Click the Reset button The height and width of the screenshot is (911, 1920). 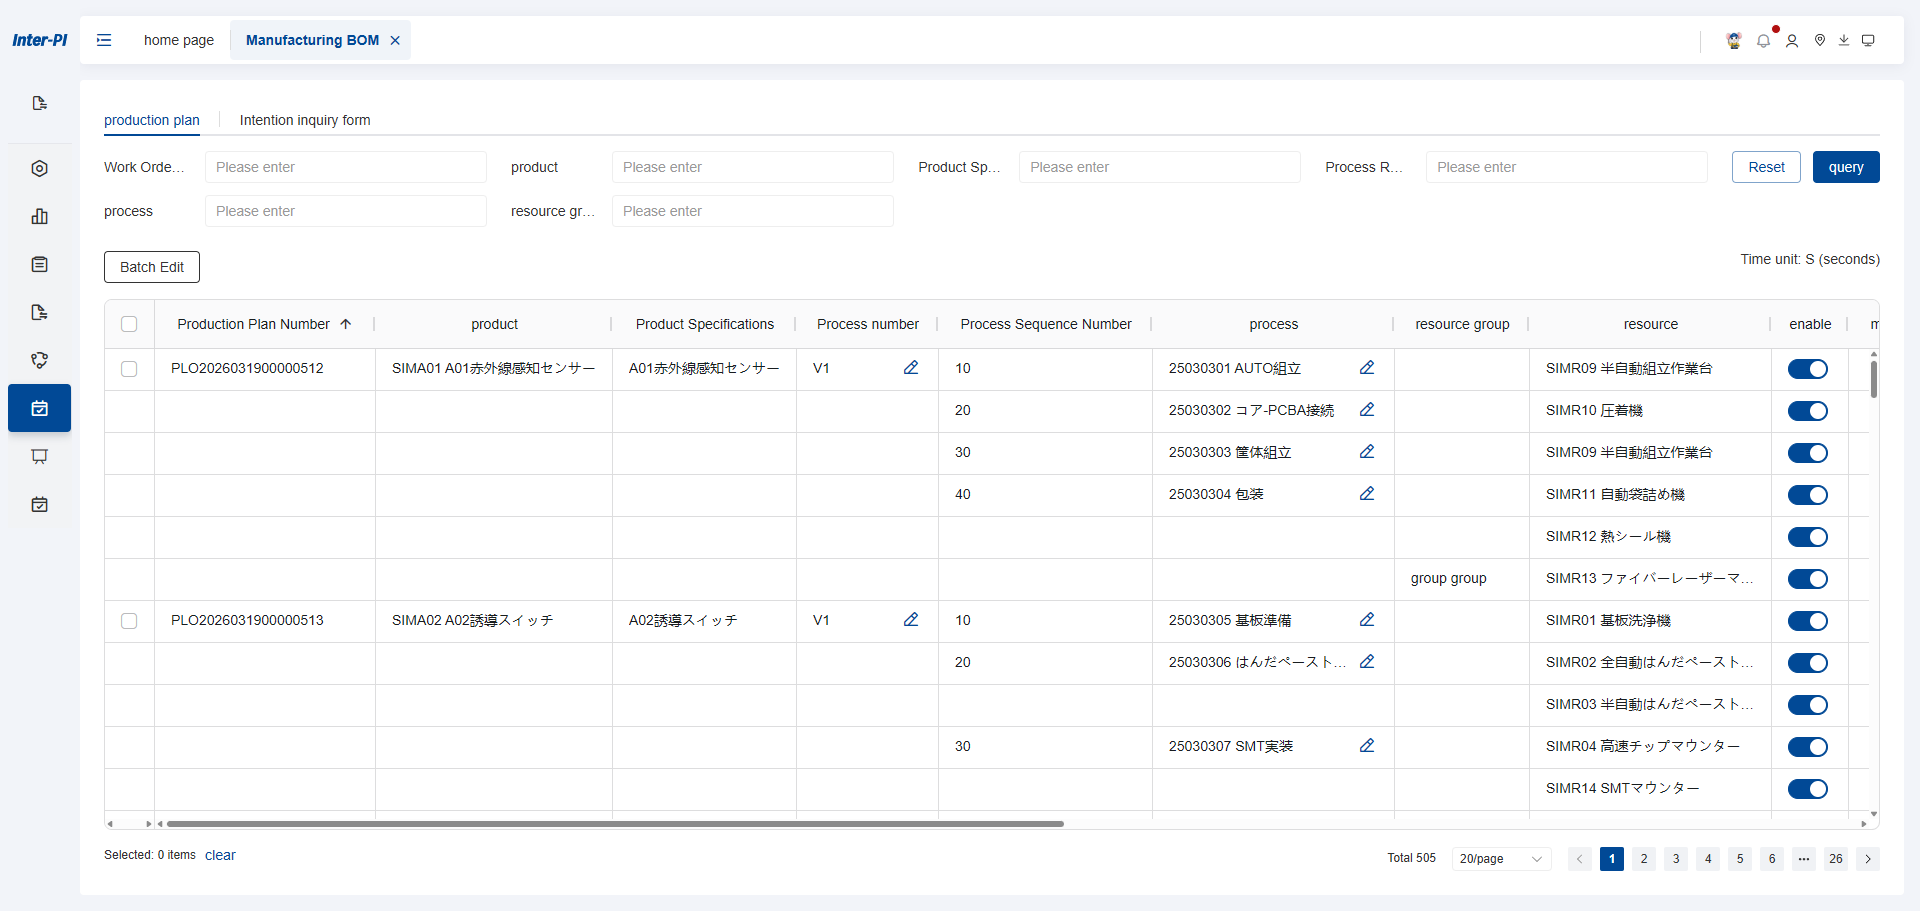pos(1766,167)
